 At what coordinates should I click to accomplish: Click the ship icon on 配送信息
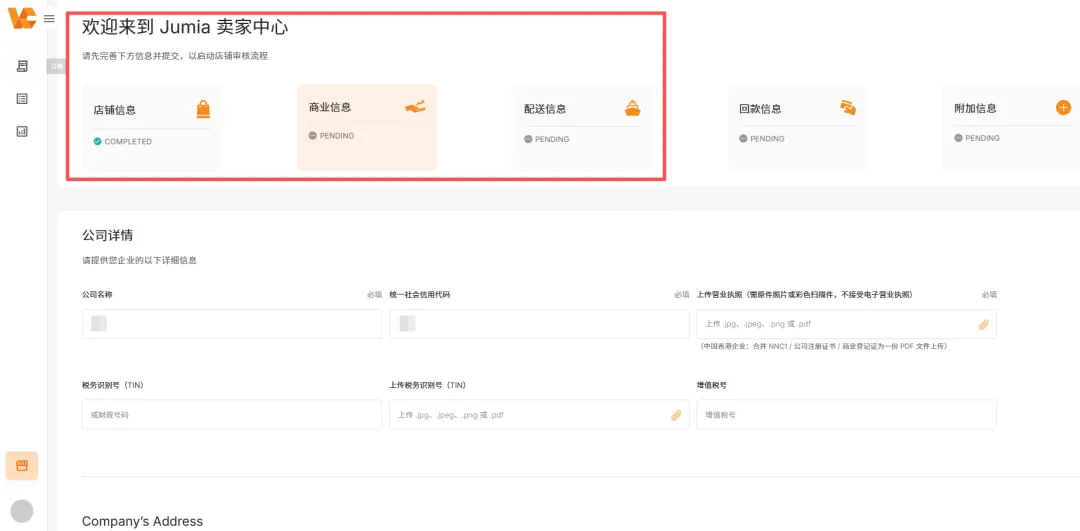coord(633,108)
